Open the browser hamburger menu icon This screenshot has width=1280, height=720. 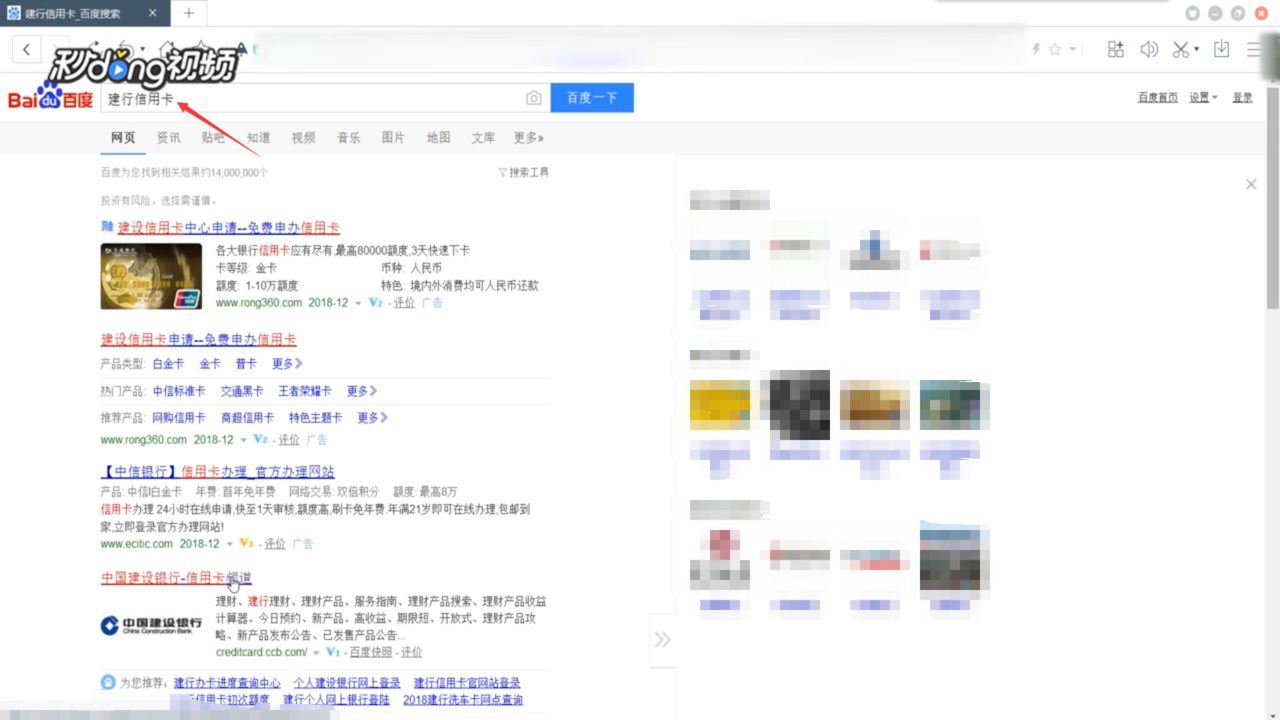(x=1255, y=49)
